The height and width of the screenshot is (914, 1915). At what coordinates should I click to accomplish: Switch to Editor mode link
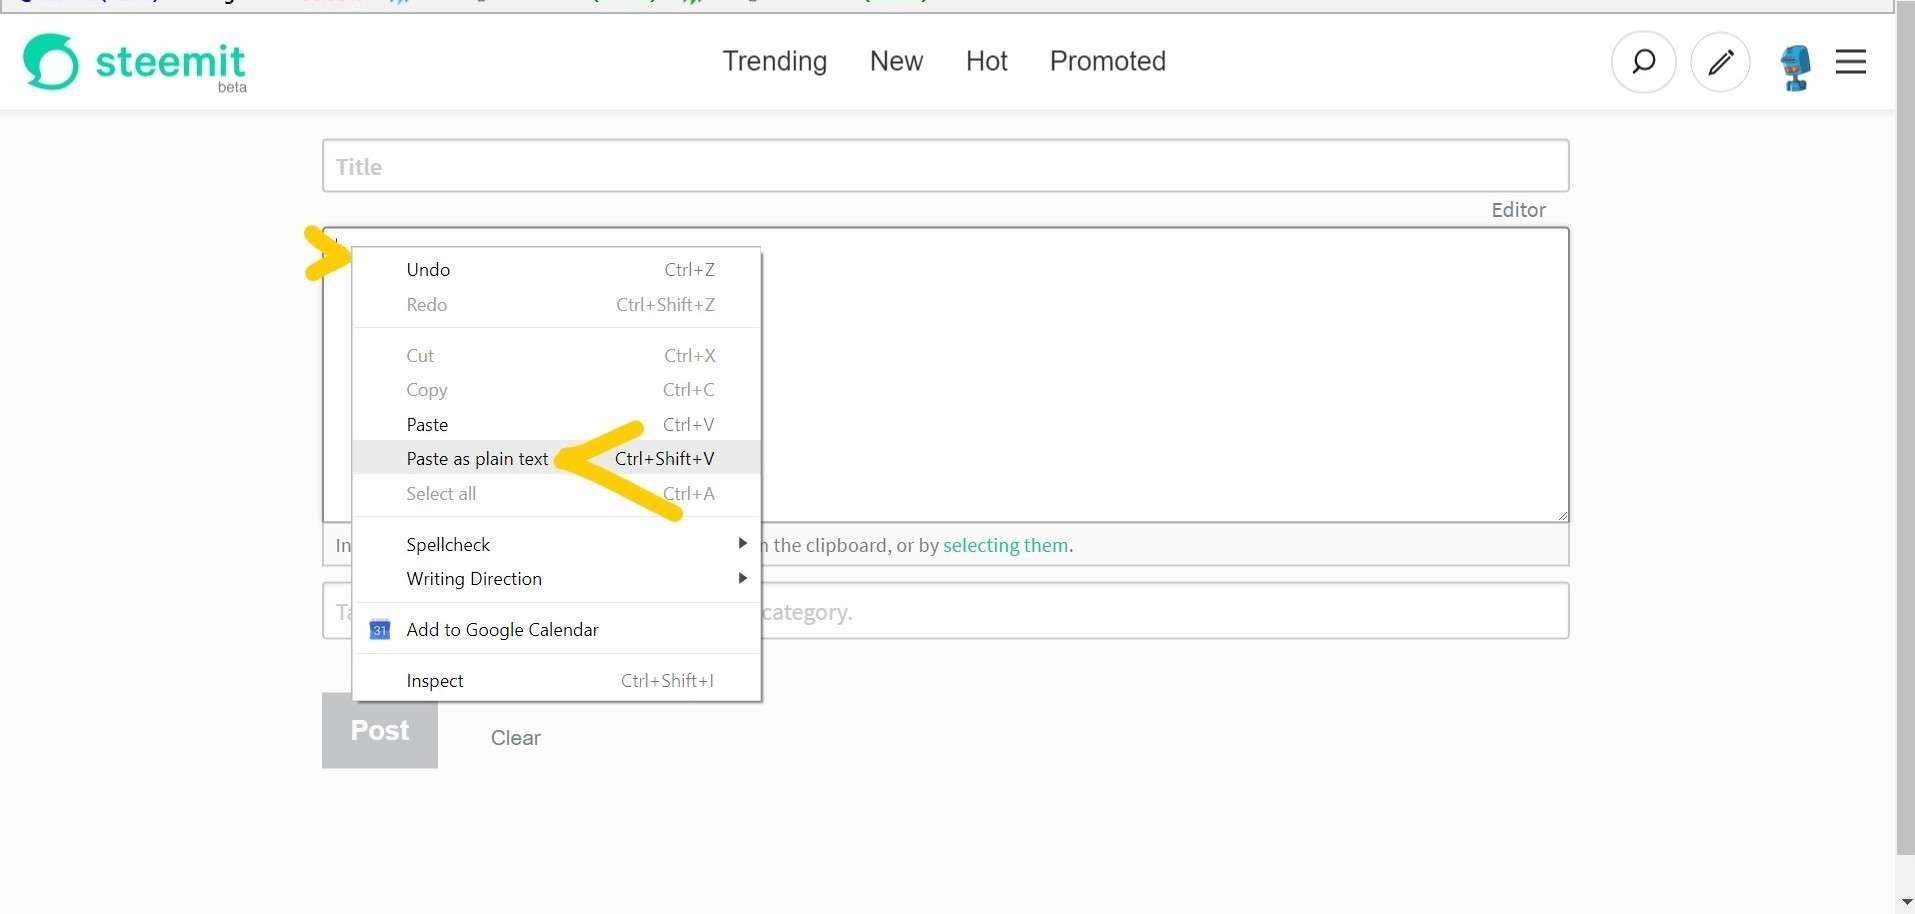click(x=1518, y=210)
